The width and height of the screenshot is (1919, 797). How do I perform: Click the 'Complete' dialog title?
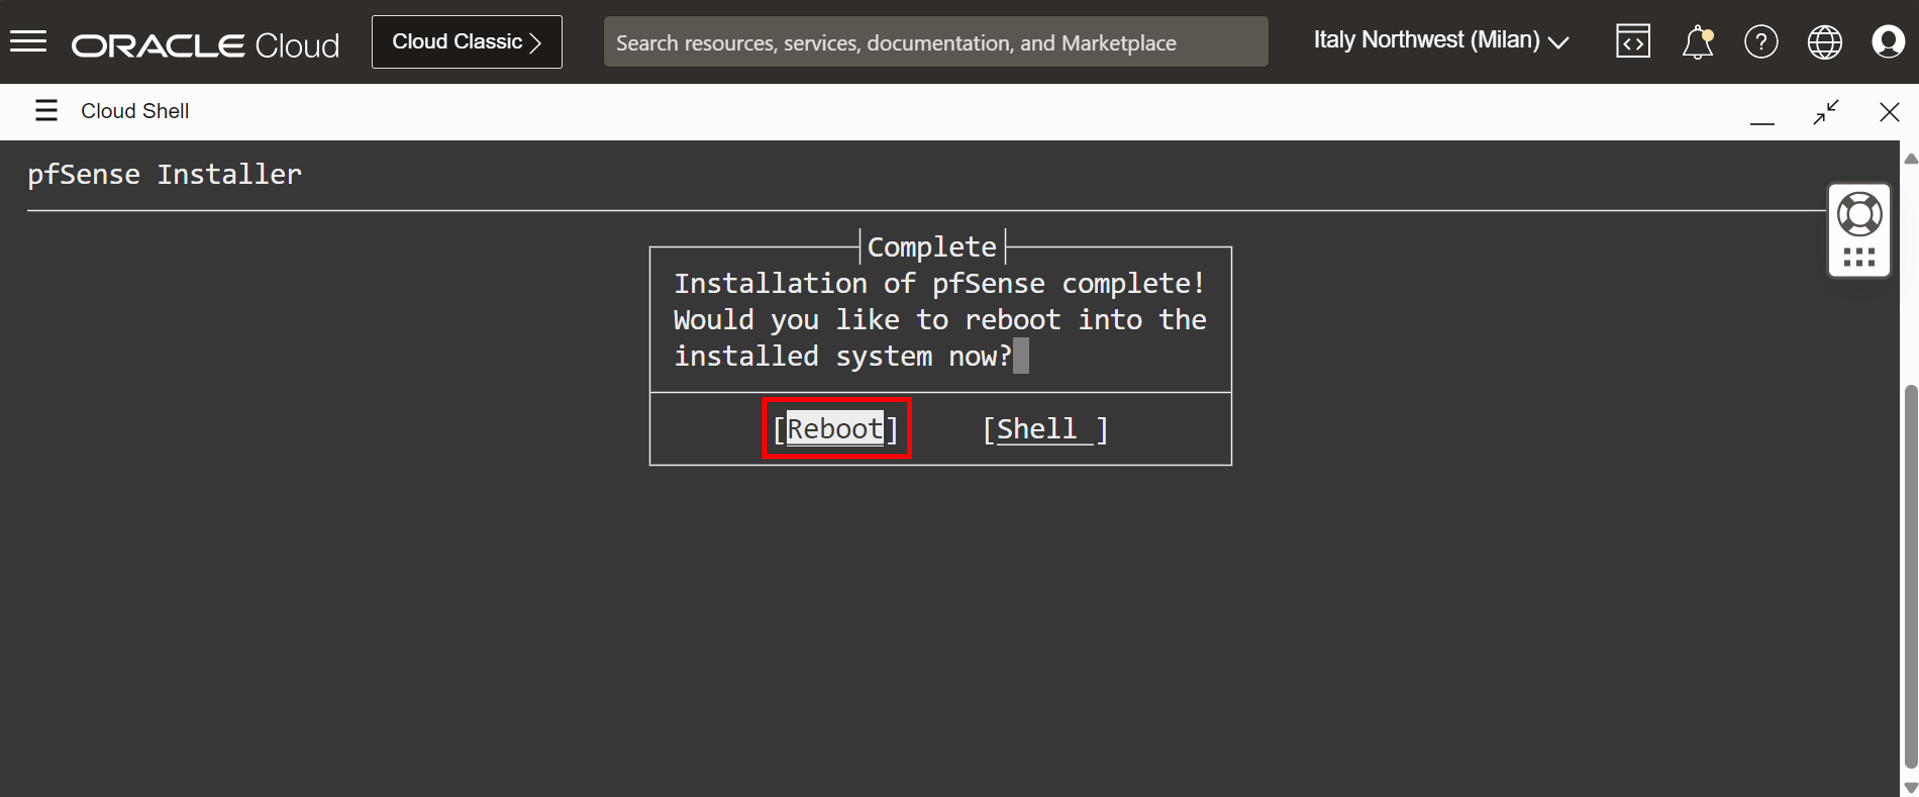[932, 247]
